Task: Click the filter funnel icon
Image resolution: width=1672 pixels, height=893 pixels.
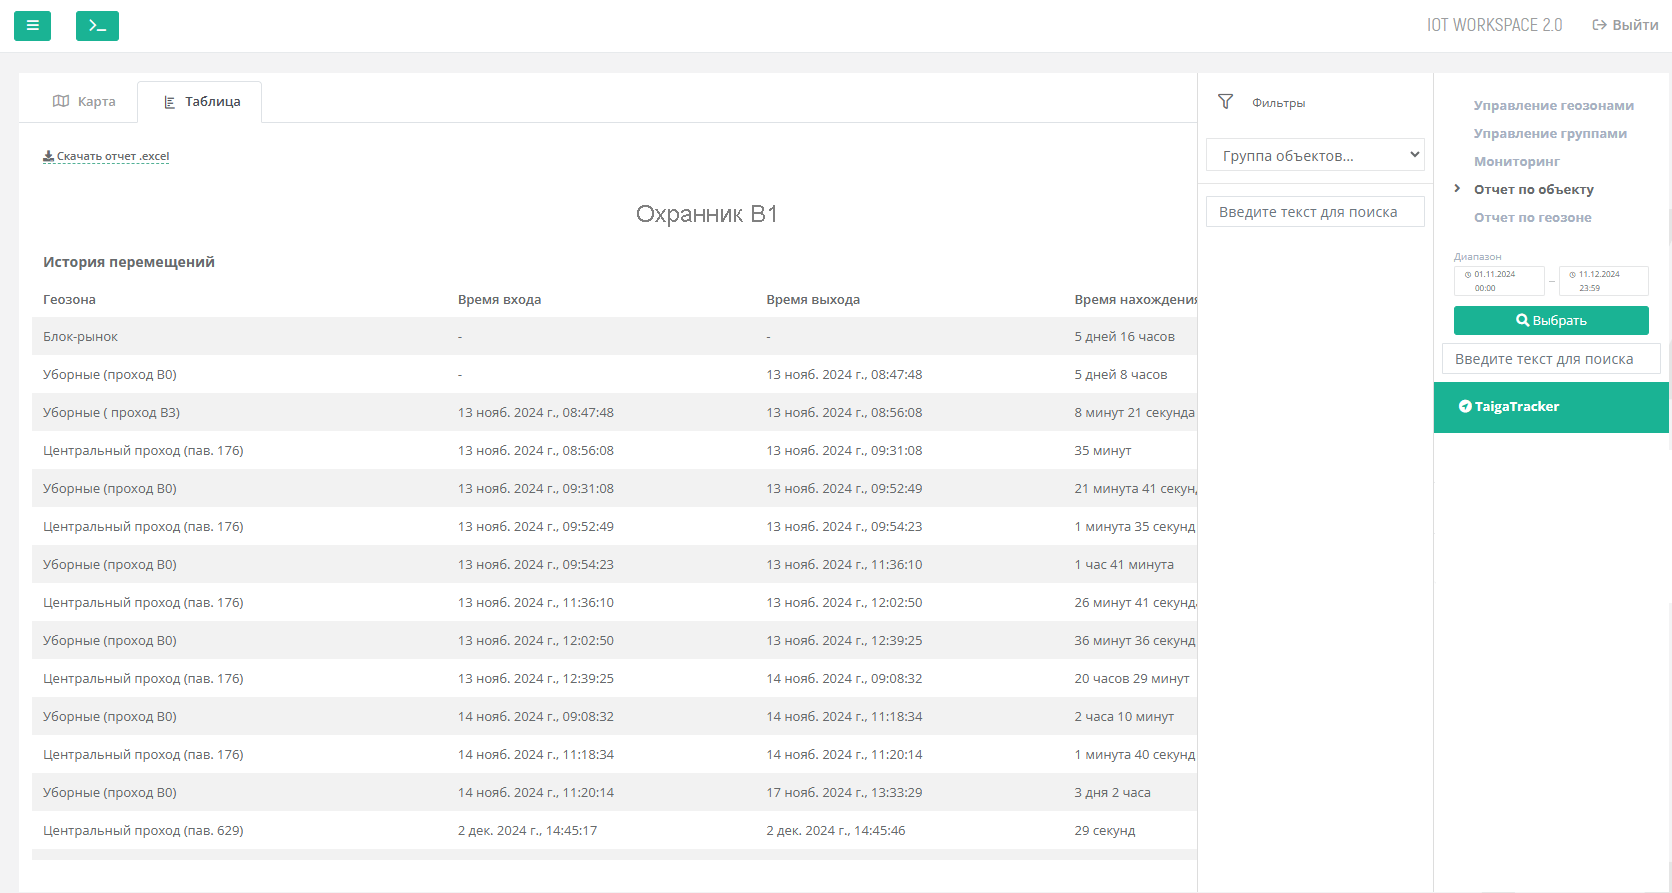Action: point(1225,102)
